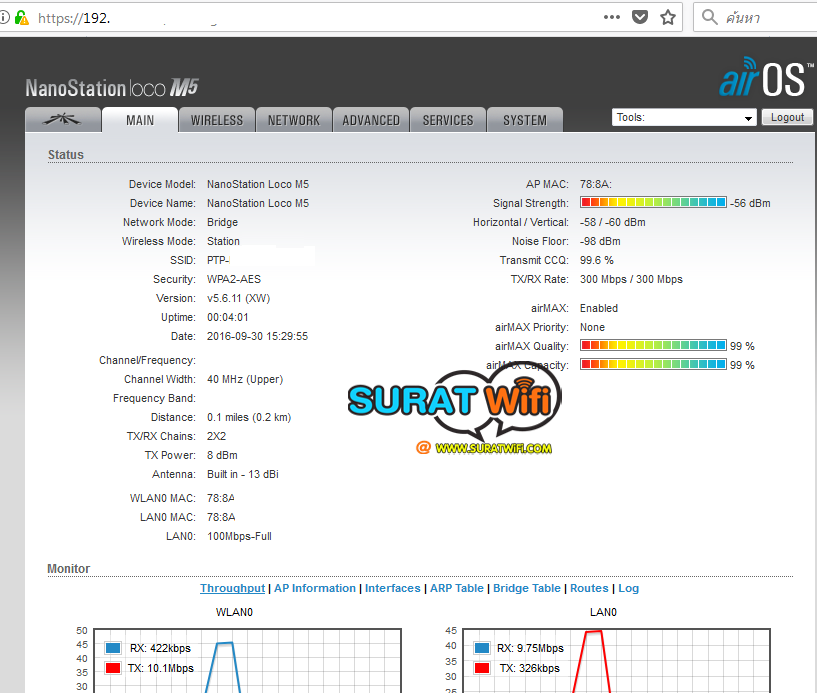
Task: Click the Transmit CCQ 99.6 % value
Action: coord(597,260)
